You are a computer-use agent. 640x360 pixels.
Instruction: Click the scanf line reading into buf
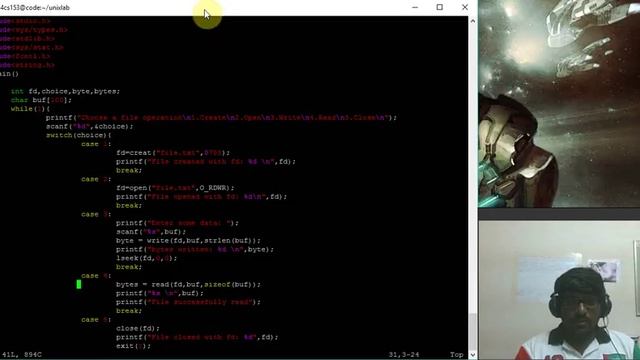(151, 232)
